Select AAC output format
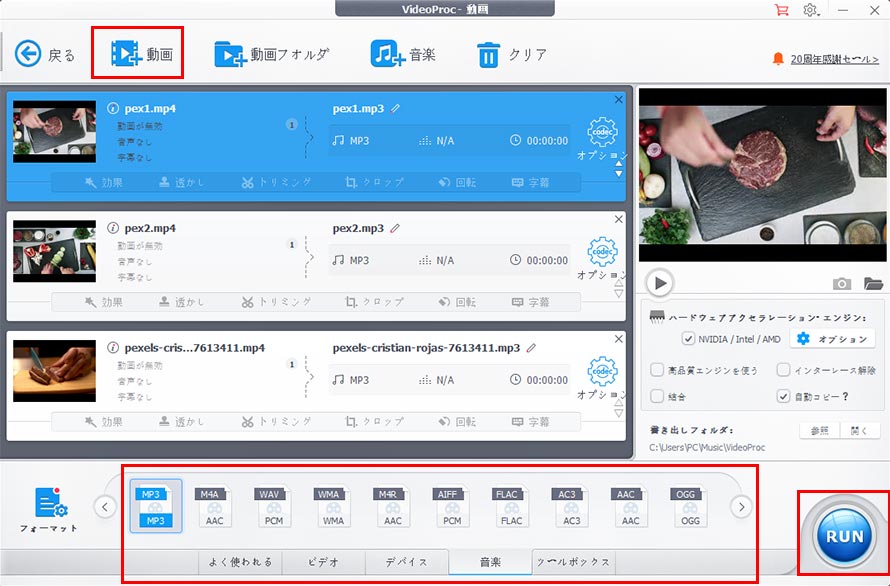 tap(631, 506)
